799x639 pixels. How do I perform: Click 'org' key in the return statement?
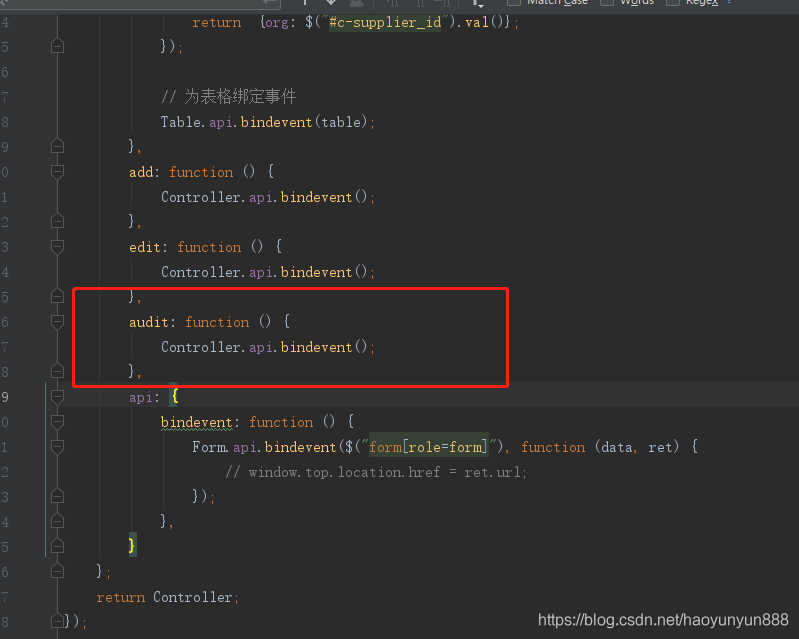point(277,23)
